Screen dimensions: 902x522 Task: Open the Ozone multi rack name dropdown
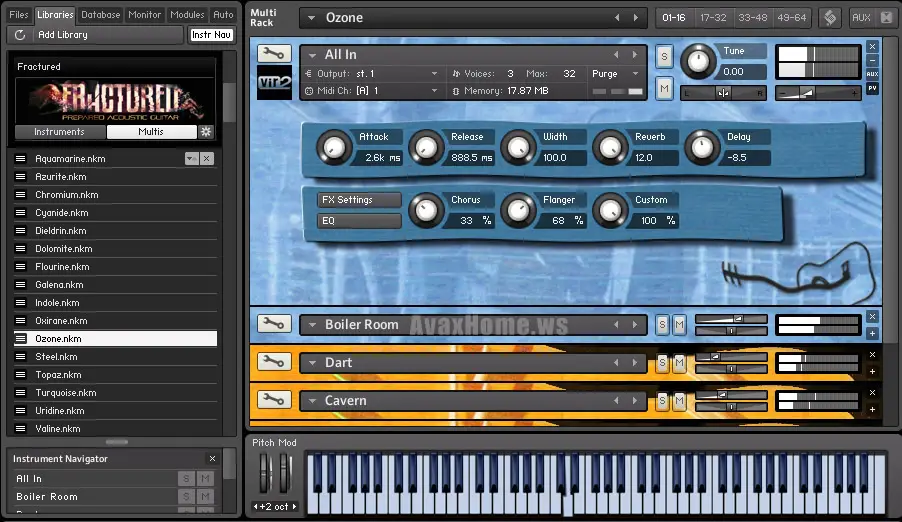coord(309,18)
